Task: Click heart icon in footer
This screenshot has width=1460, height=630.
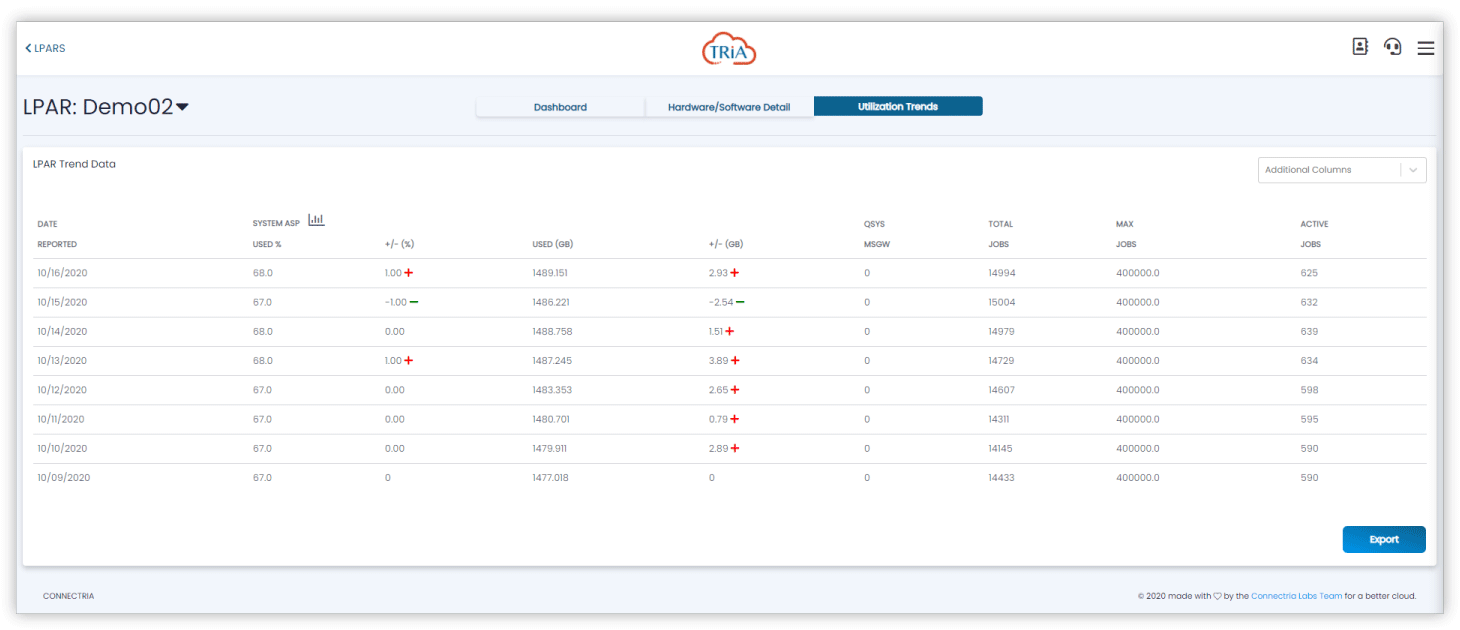Action: [1218, 596]
